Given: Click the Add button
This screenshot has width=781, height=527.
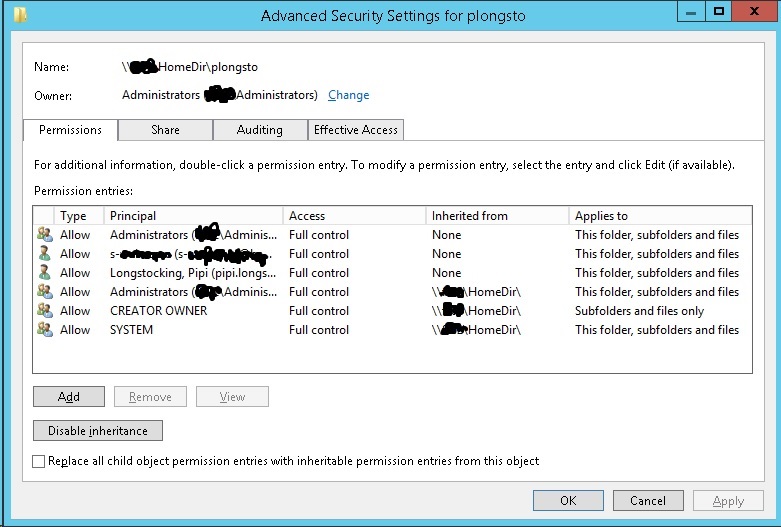Looking at the screenshot, I should pyautogui.click(x=69, y=396).
